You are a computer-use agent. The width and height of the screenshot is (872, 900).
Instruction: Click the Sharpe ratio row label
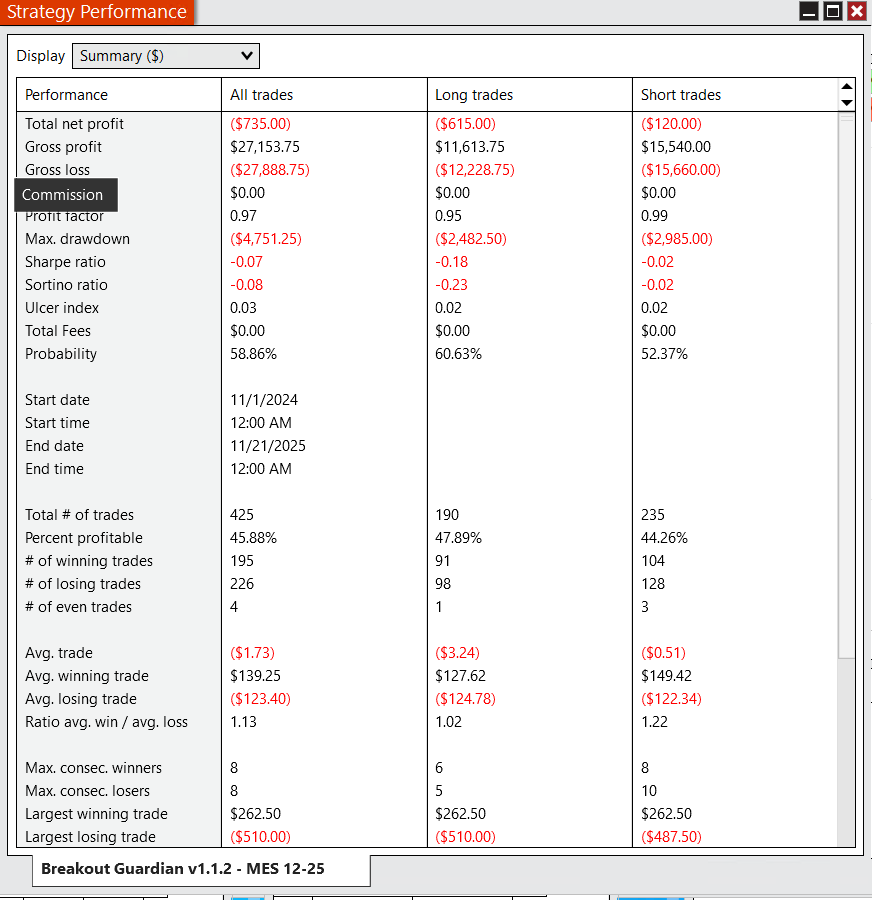(x=65, y=262)
